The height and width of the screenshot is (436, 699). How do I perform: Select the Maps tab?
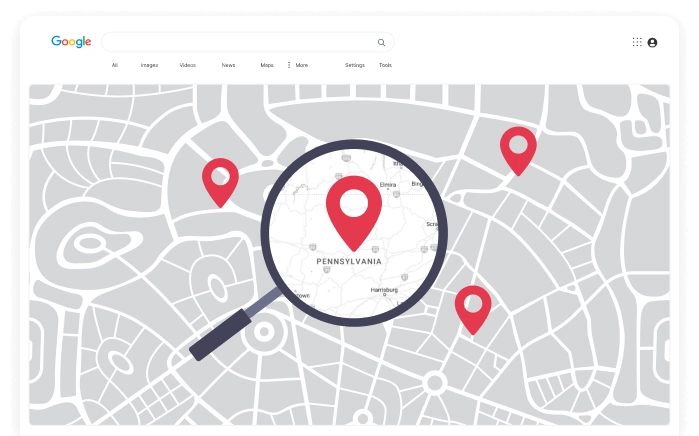267,65
